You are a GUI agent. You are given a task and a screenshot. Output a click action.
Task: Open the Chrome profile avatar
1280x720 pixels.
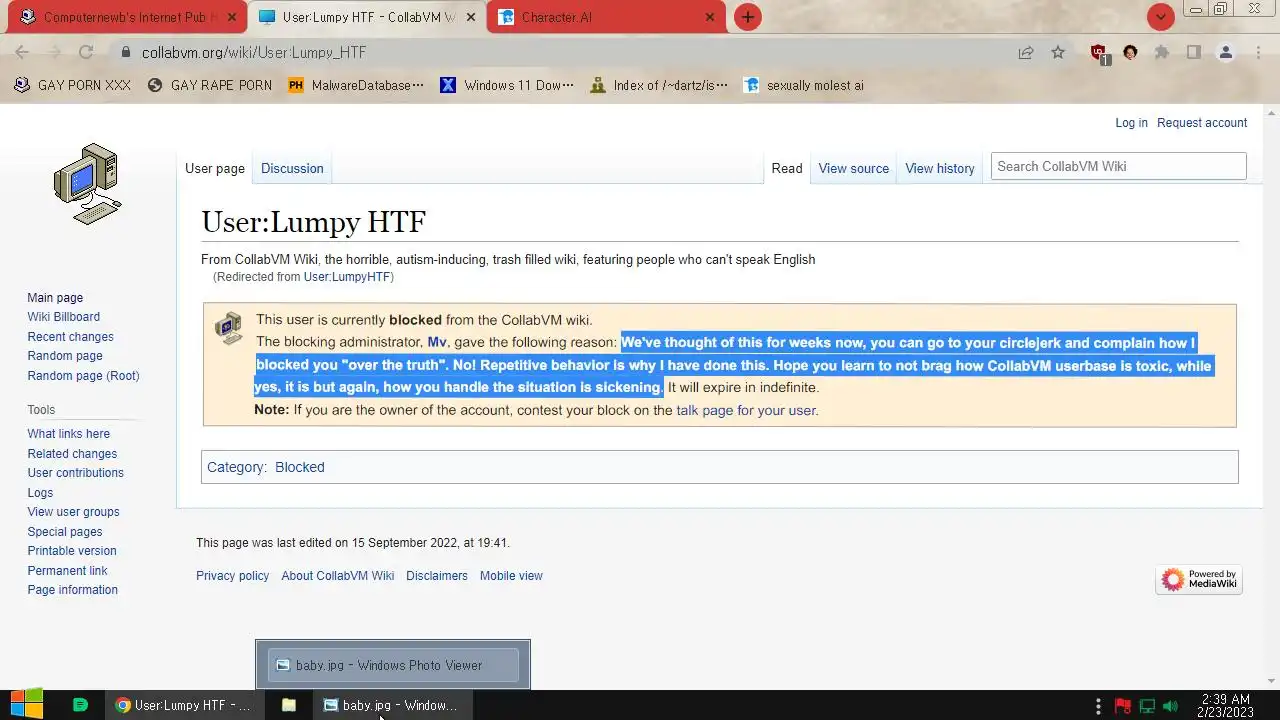point(1226,52)
